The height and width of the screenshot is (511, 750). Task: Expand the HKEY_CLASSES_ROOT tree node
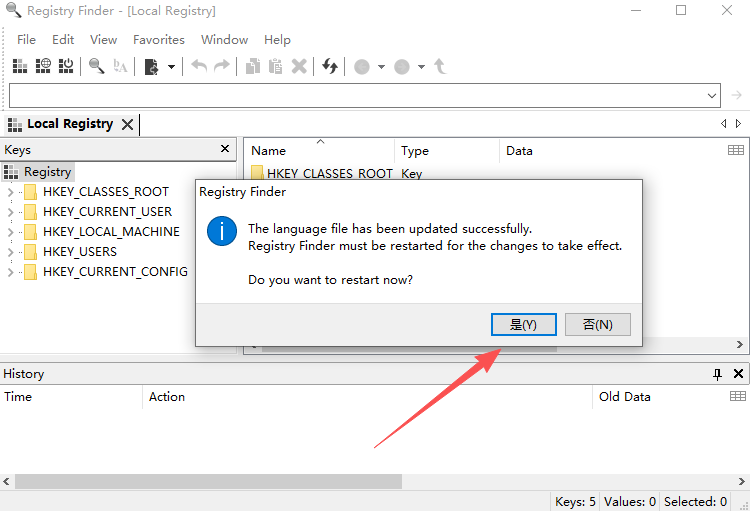coord(11,192)
